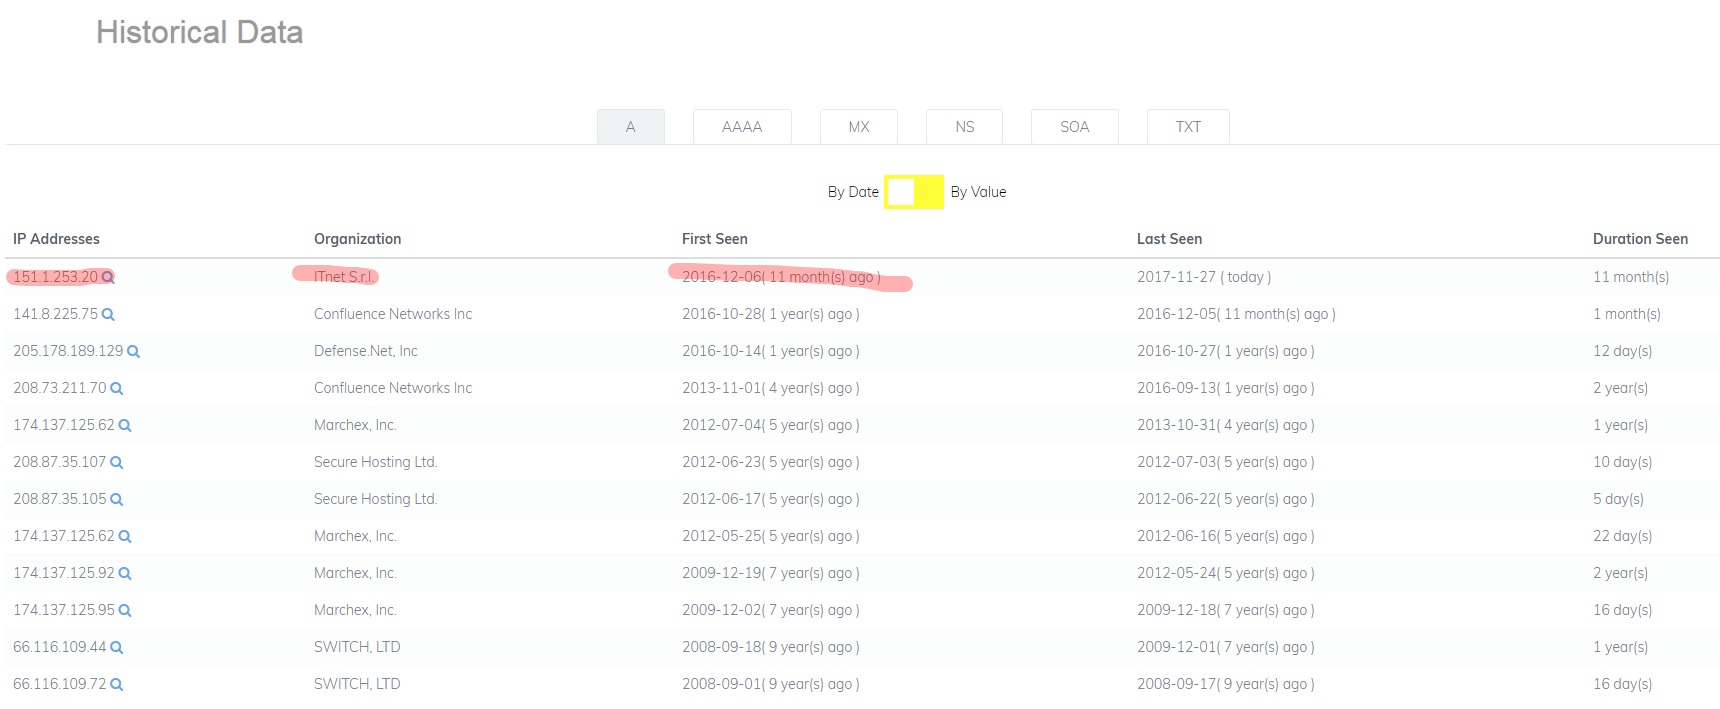1720x709 pixels.
Task: Click last seen date 2017-11-27 ( today )
Action: [1204, 277]
